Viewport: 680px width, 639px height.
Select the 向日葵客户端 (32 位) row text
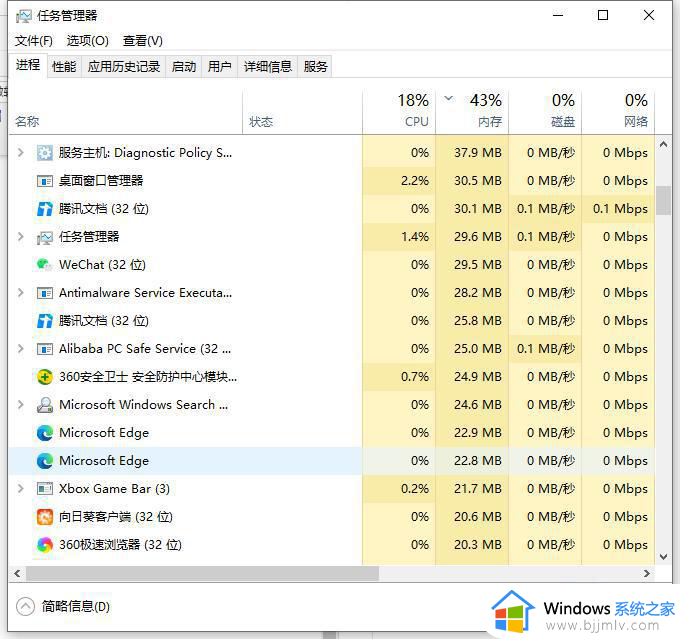pyautogui.click(x=116, y=517)
